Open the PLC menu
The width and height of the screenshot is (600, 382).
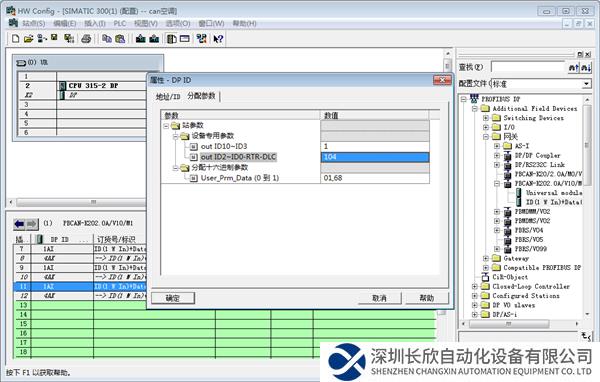[120, 23]
